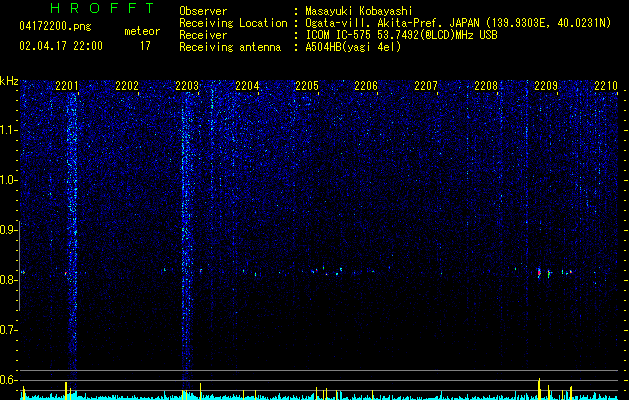Select the ICOM IC-575 receiver description

pos(402,35)
